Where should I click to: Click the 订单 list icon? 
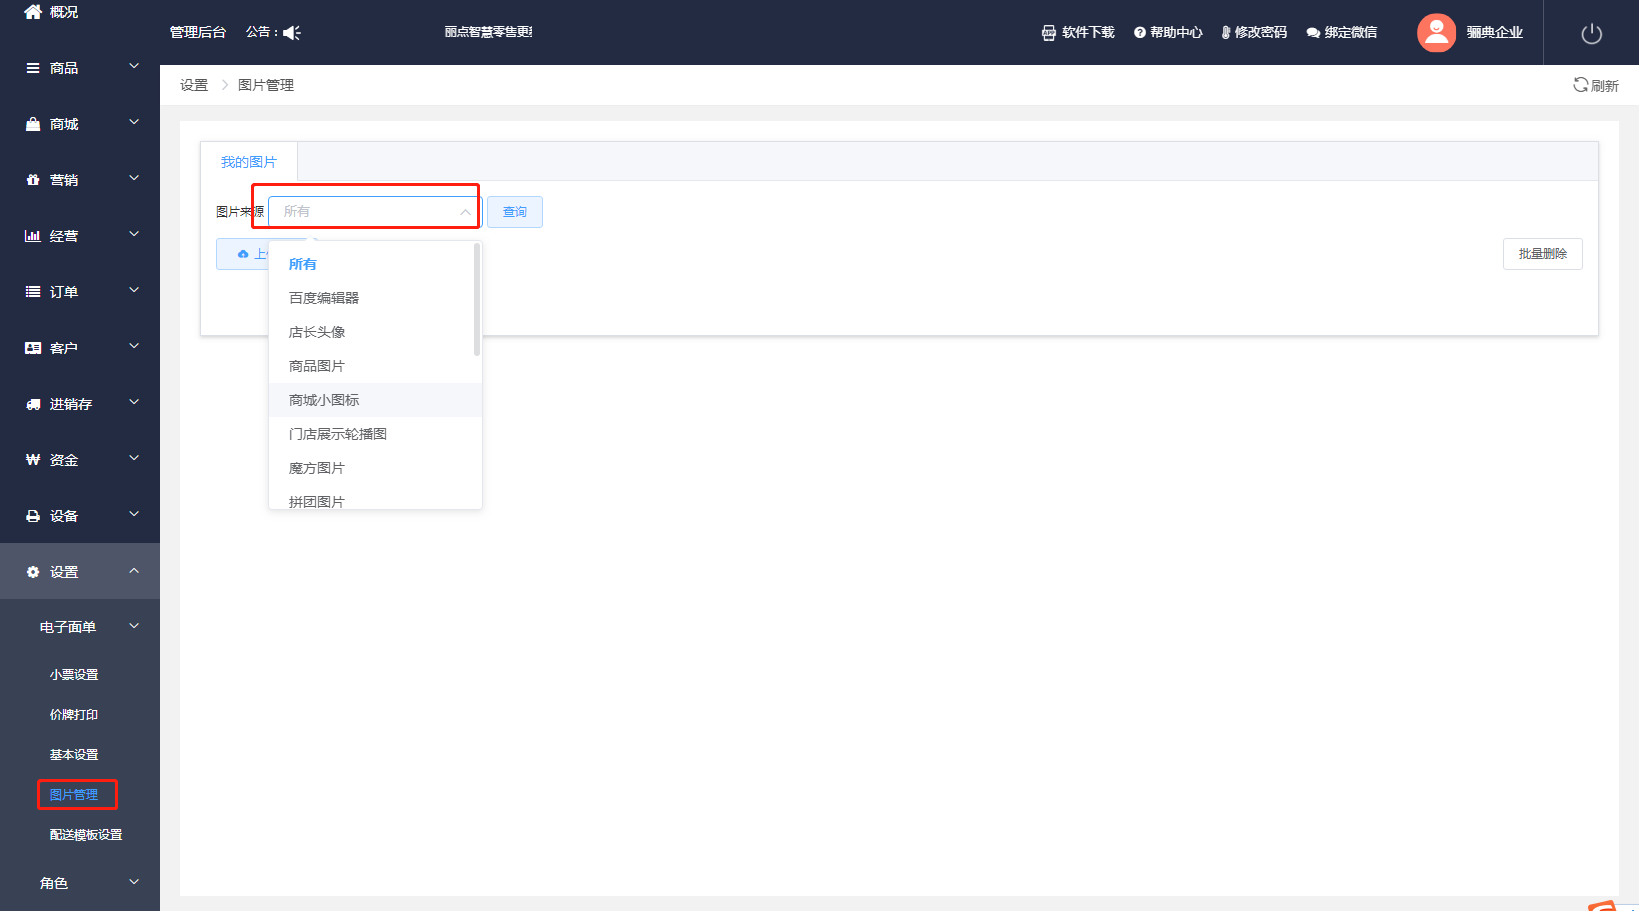(33, 292)
